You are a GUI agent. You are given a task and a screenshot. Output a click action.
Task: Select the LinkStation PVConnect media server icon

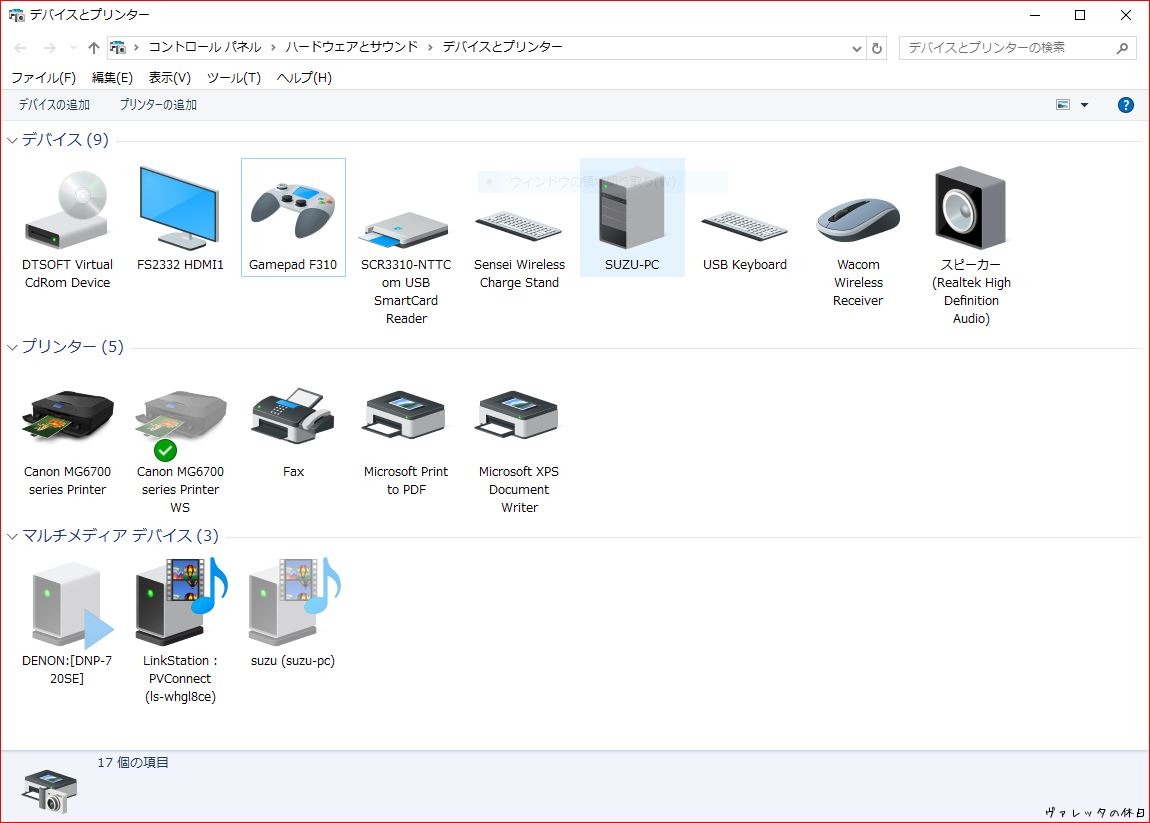(181, 601)
